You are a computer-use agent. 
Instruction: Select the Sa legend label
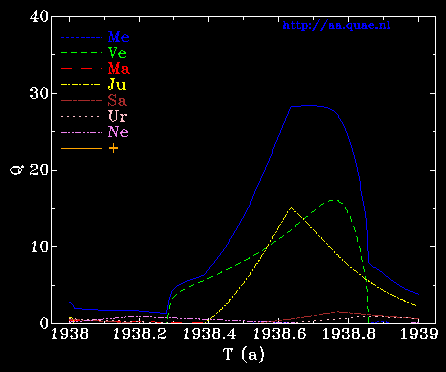pos(117,100)
